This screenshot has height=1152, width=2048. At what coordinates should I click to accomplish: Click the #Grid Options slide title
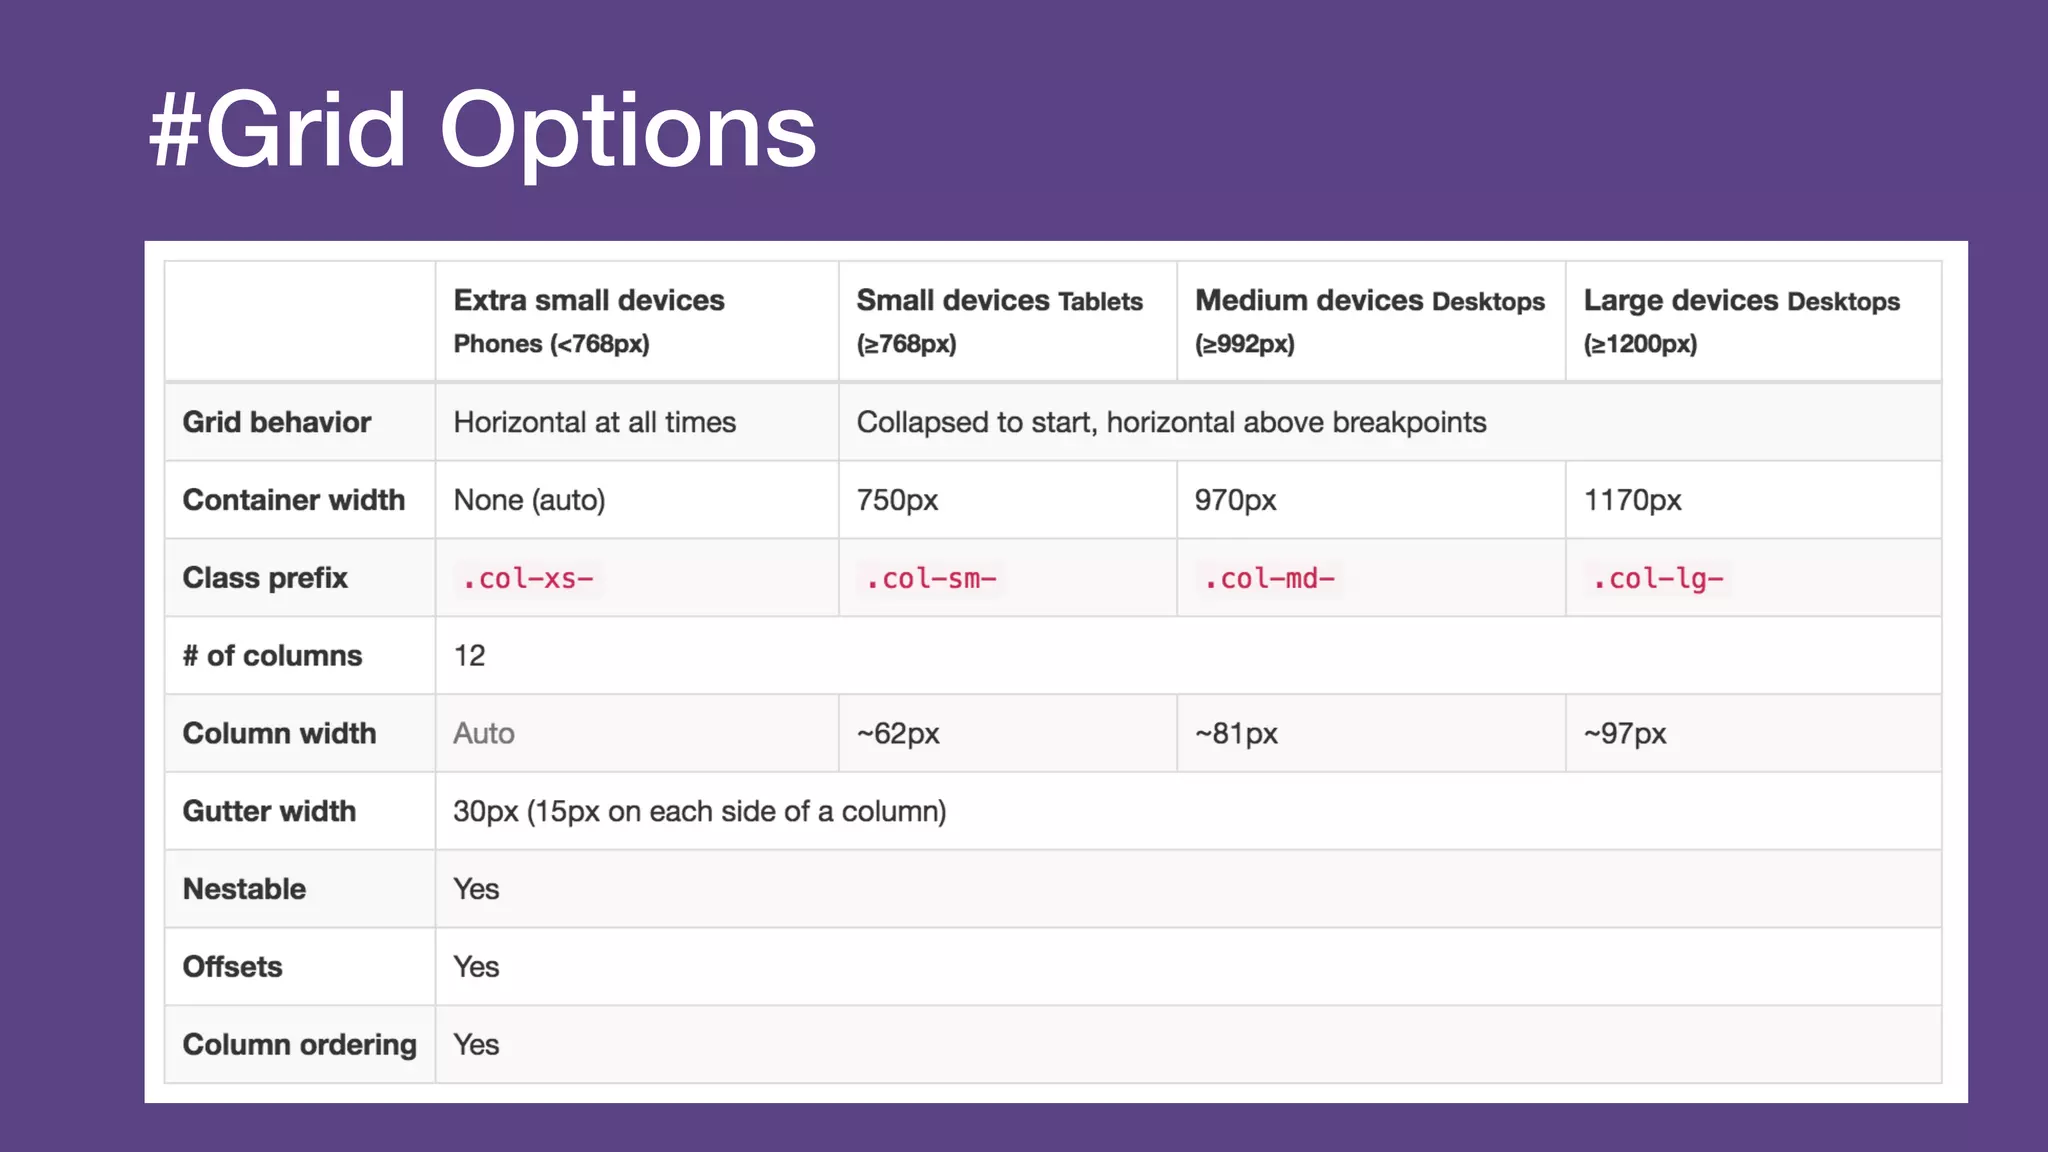[482, 131]
